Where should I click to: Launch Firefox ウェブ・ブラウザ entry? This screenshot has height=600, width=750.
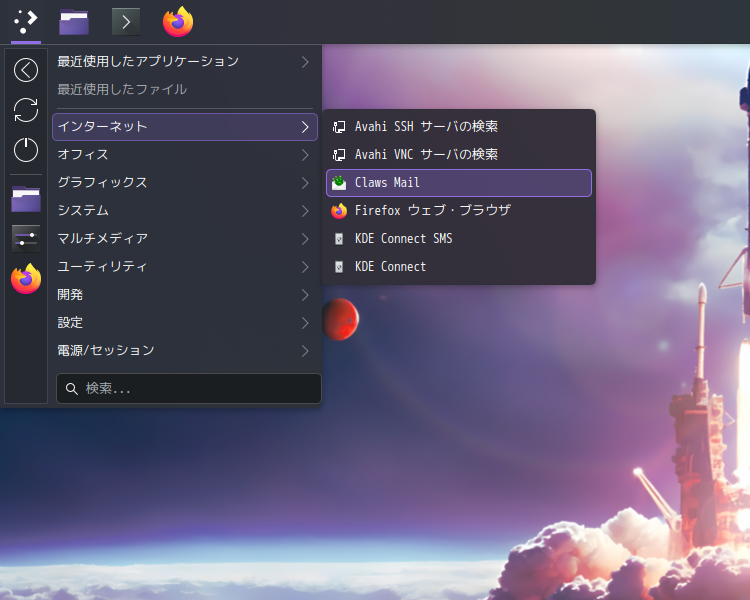coord(459,211)
